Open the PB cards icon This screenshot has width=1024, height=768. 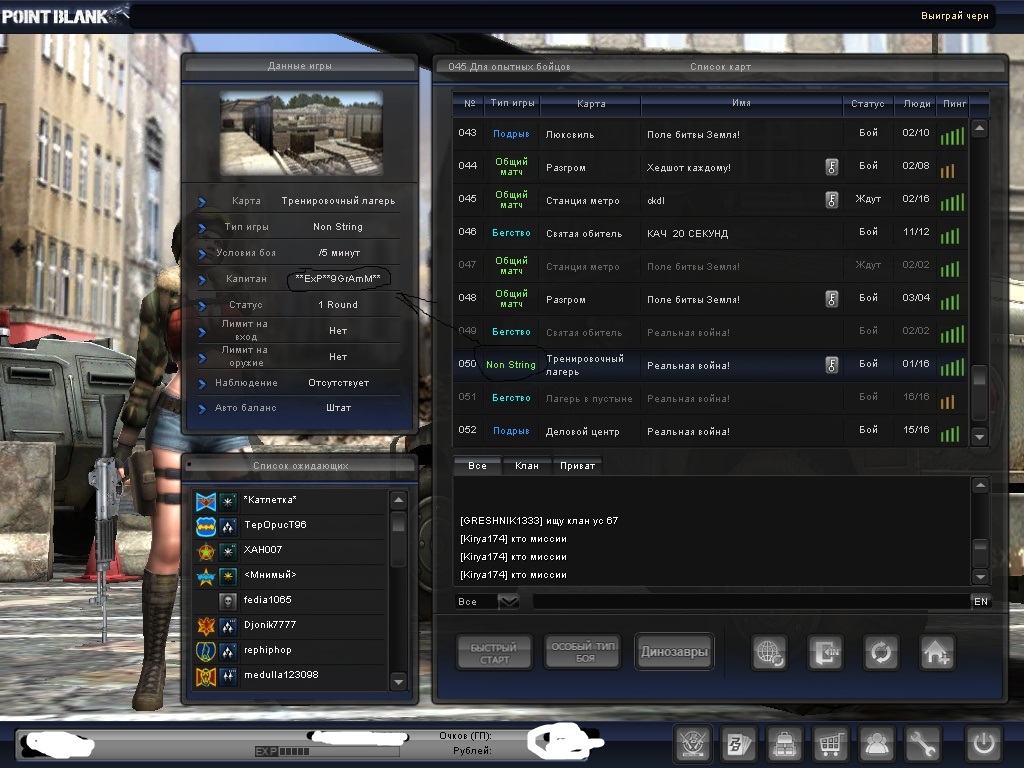click(x=738, y=744)
